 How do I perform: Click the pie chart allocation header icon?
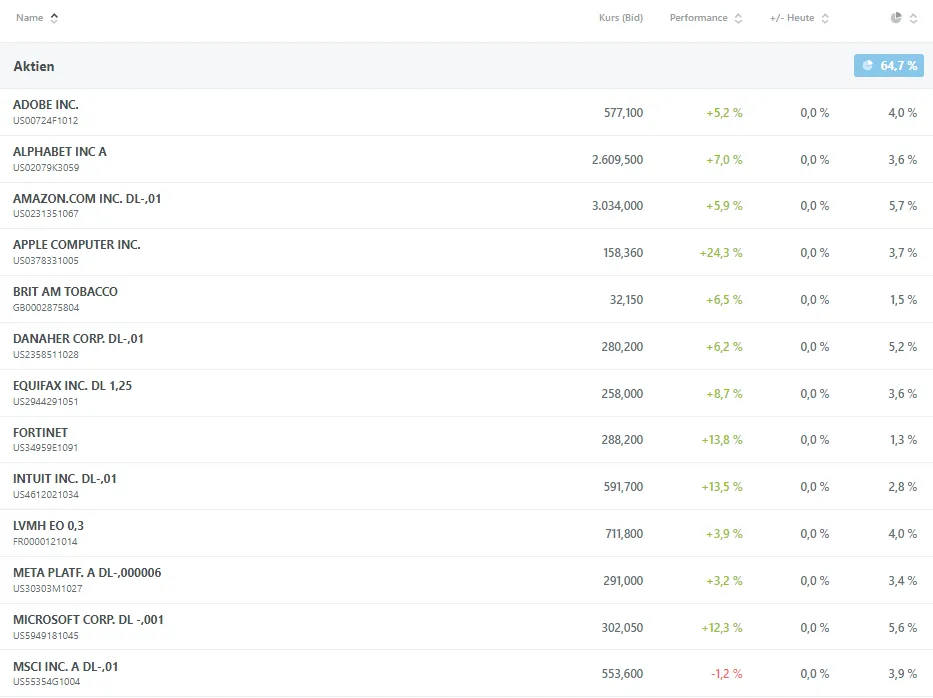[x=896, y=18]
